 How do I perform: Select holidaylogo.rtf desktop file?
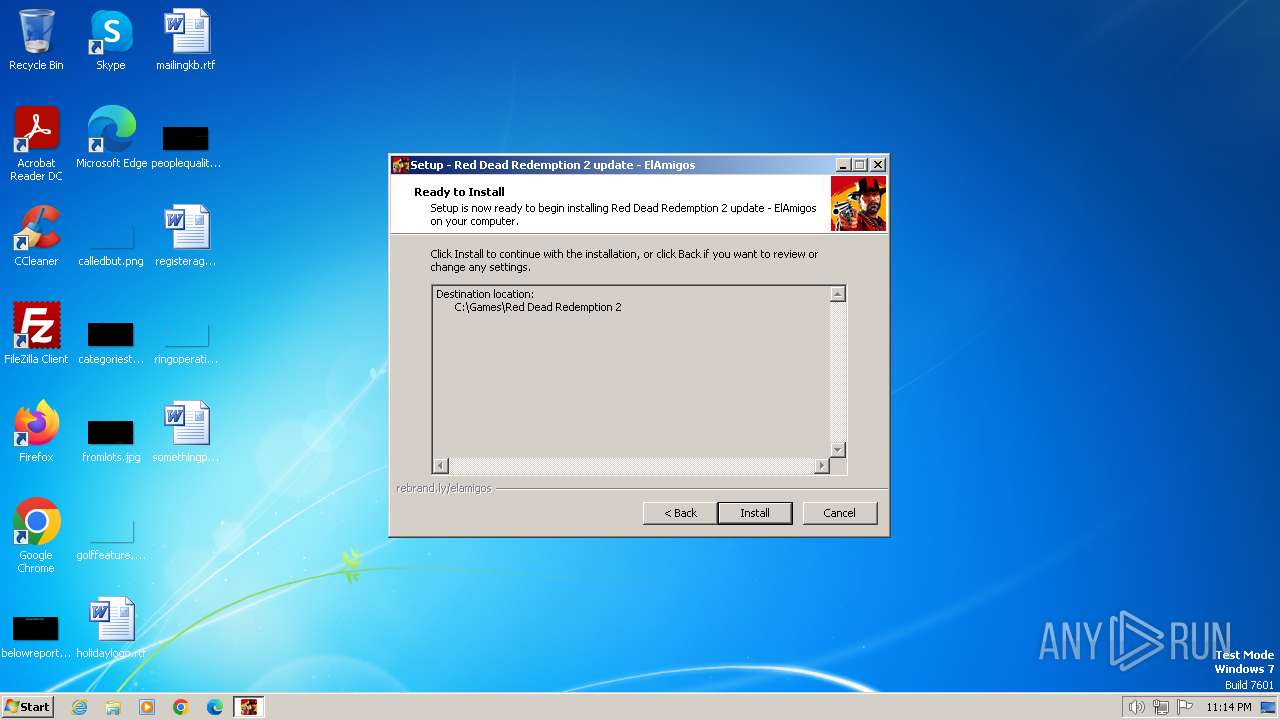[111, 628]
